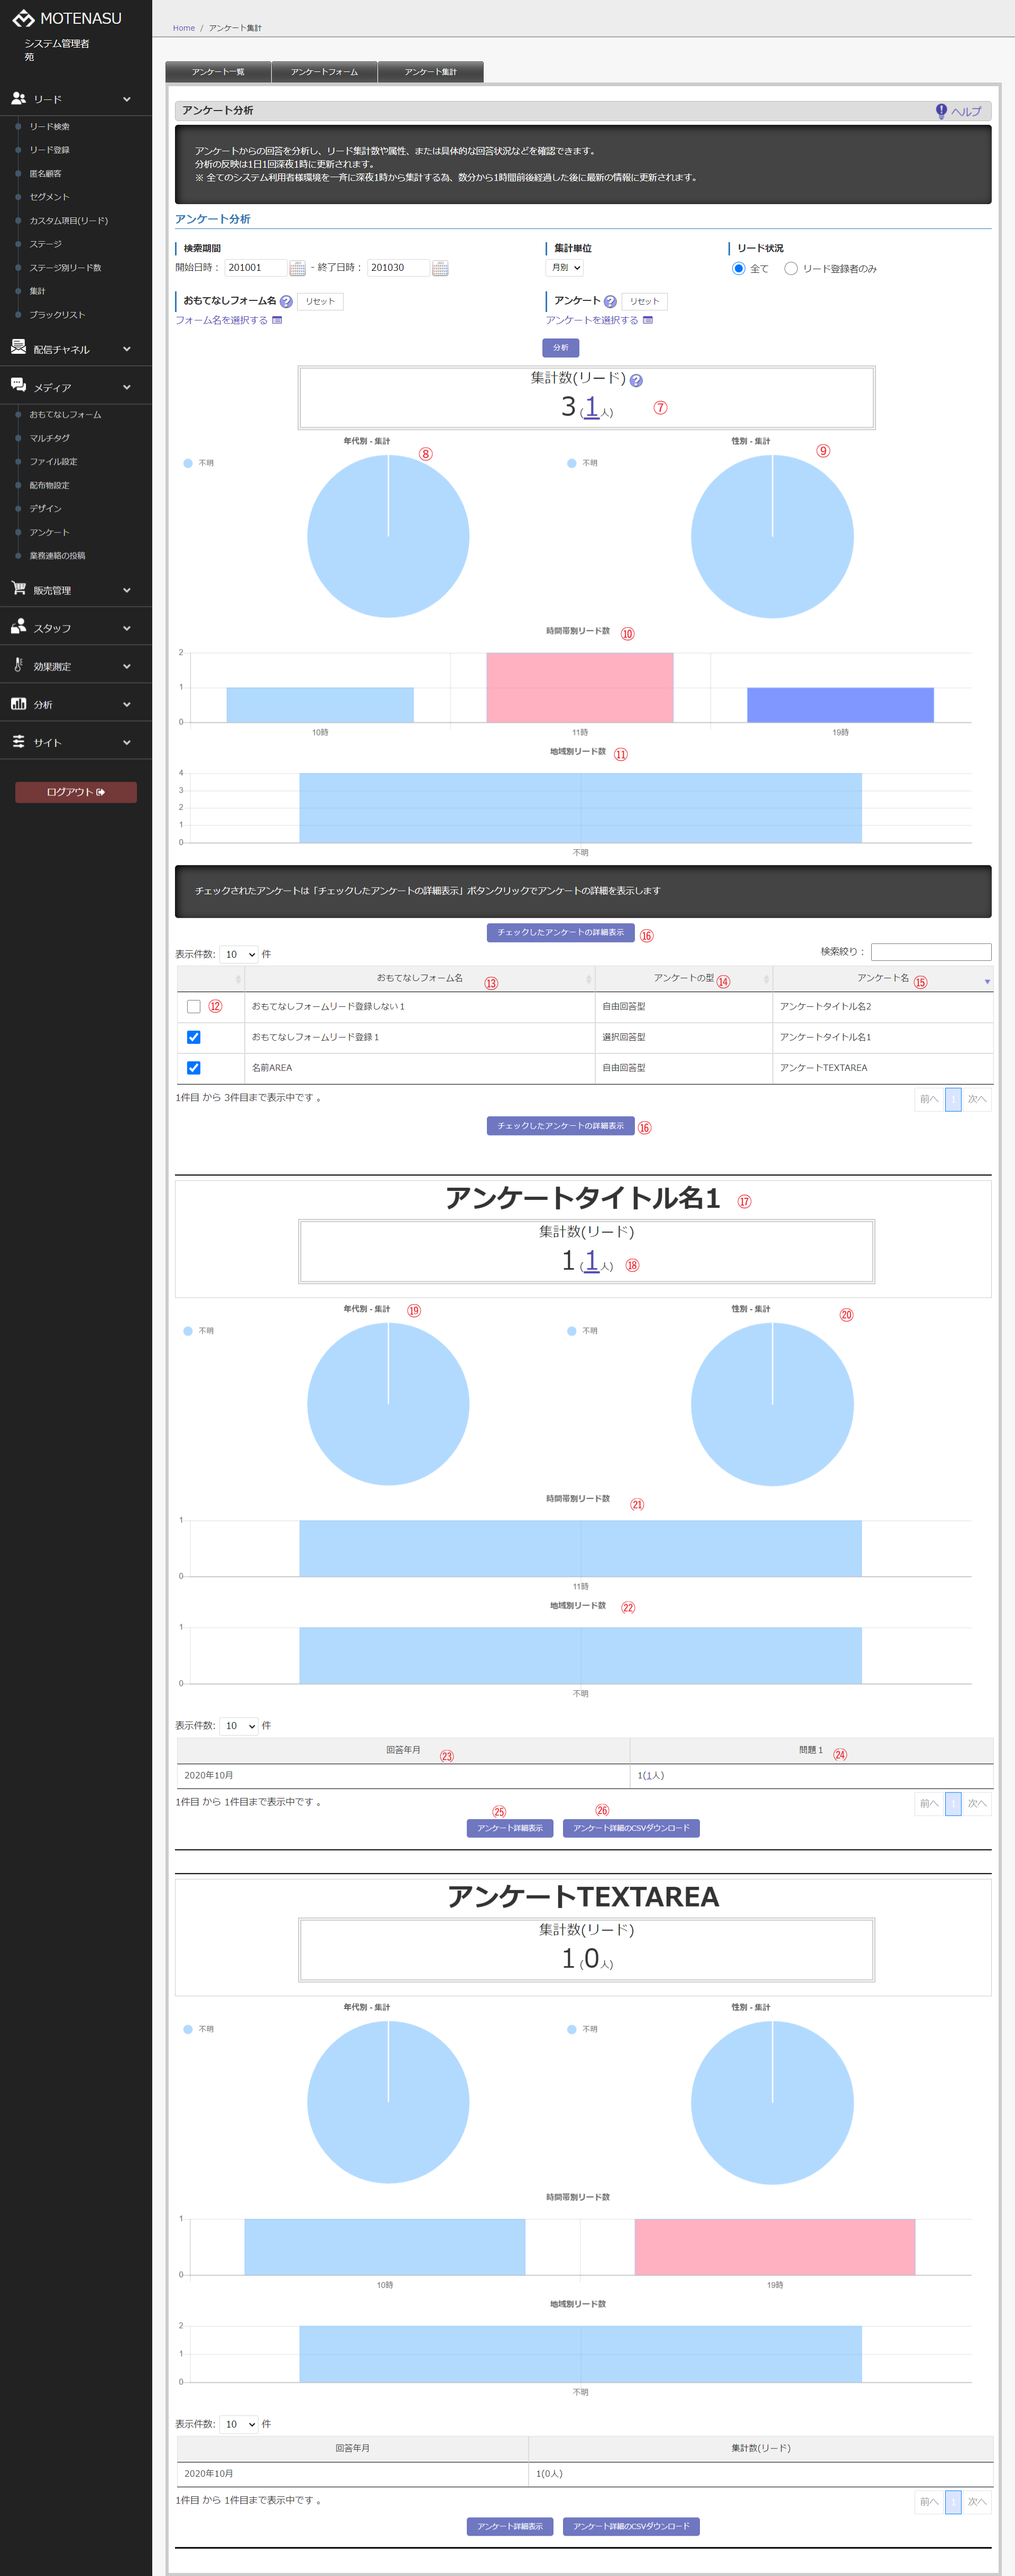Toggle 不明 legend in first 性別 chart
Viewport: 1015px width, 2576px height.
[x=583, y=463]
